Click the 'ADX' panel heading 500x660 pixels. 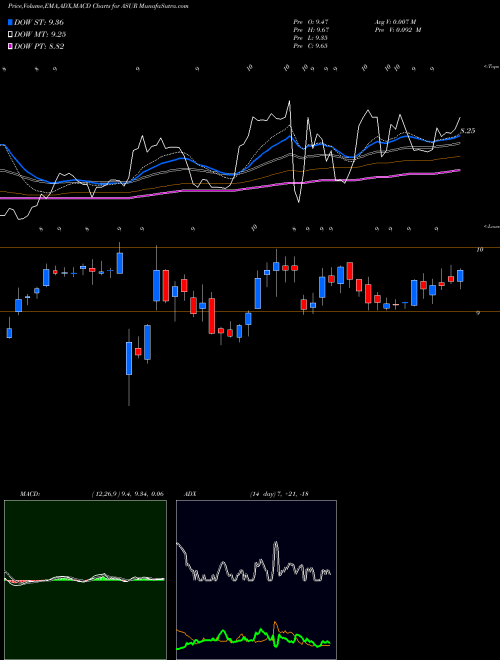(190, 494)
